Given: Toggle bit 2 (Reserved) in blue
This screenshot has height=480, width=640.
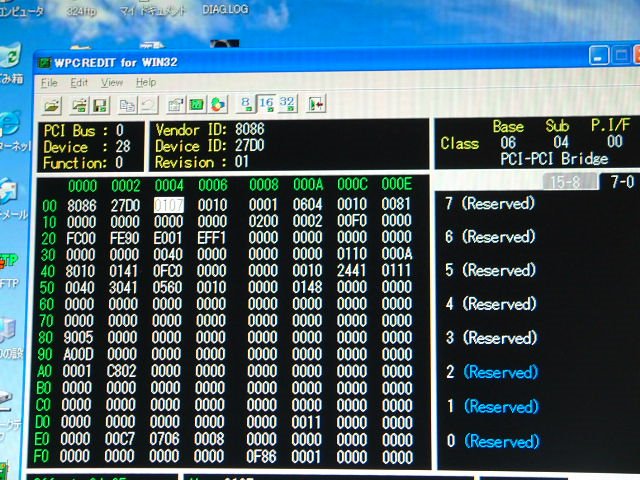Looking at the screenshot, I should (492, 372).
